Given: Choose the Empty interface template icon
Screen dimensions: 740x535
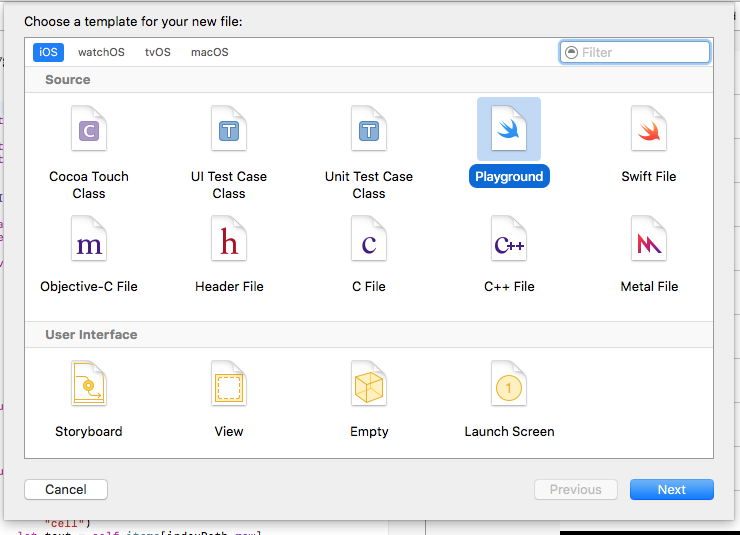Looking at the screenshot, I should pos(369,385).
